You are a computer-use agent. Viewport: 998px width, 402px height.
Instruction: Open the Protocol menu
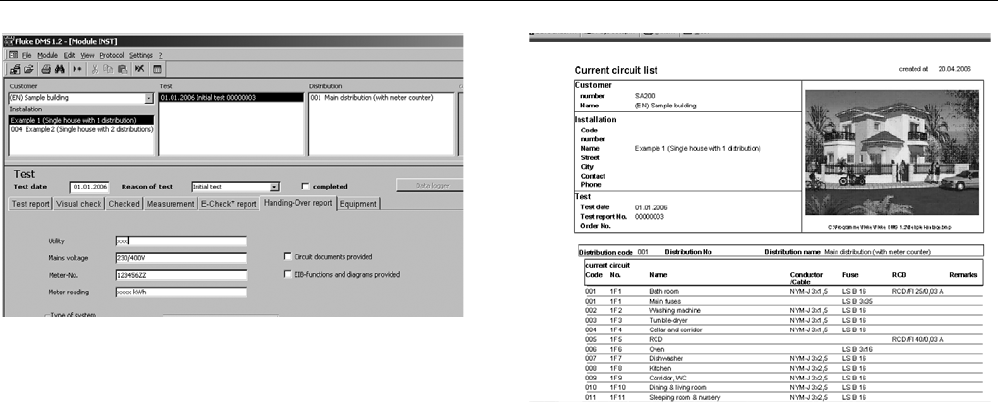click(112, 55)
